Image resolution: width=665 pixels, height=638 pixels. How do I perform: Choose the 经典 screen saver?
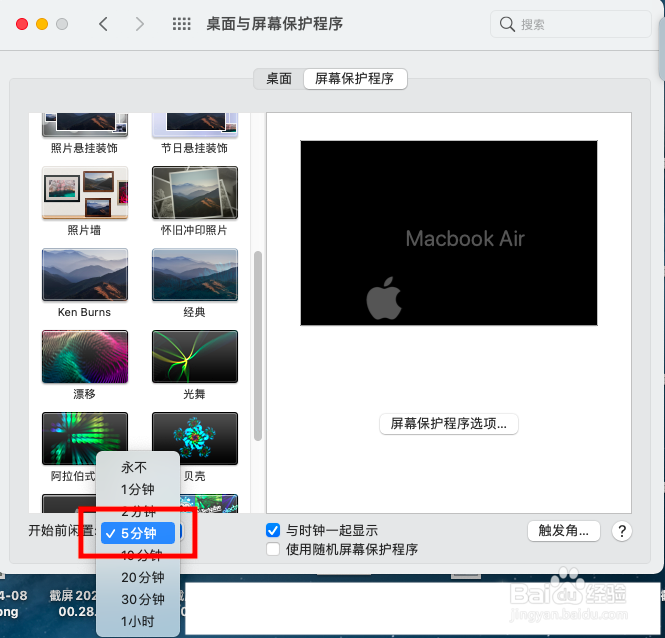(195, 274)
